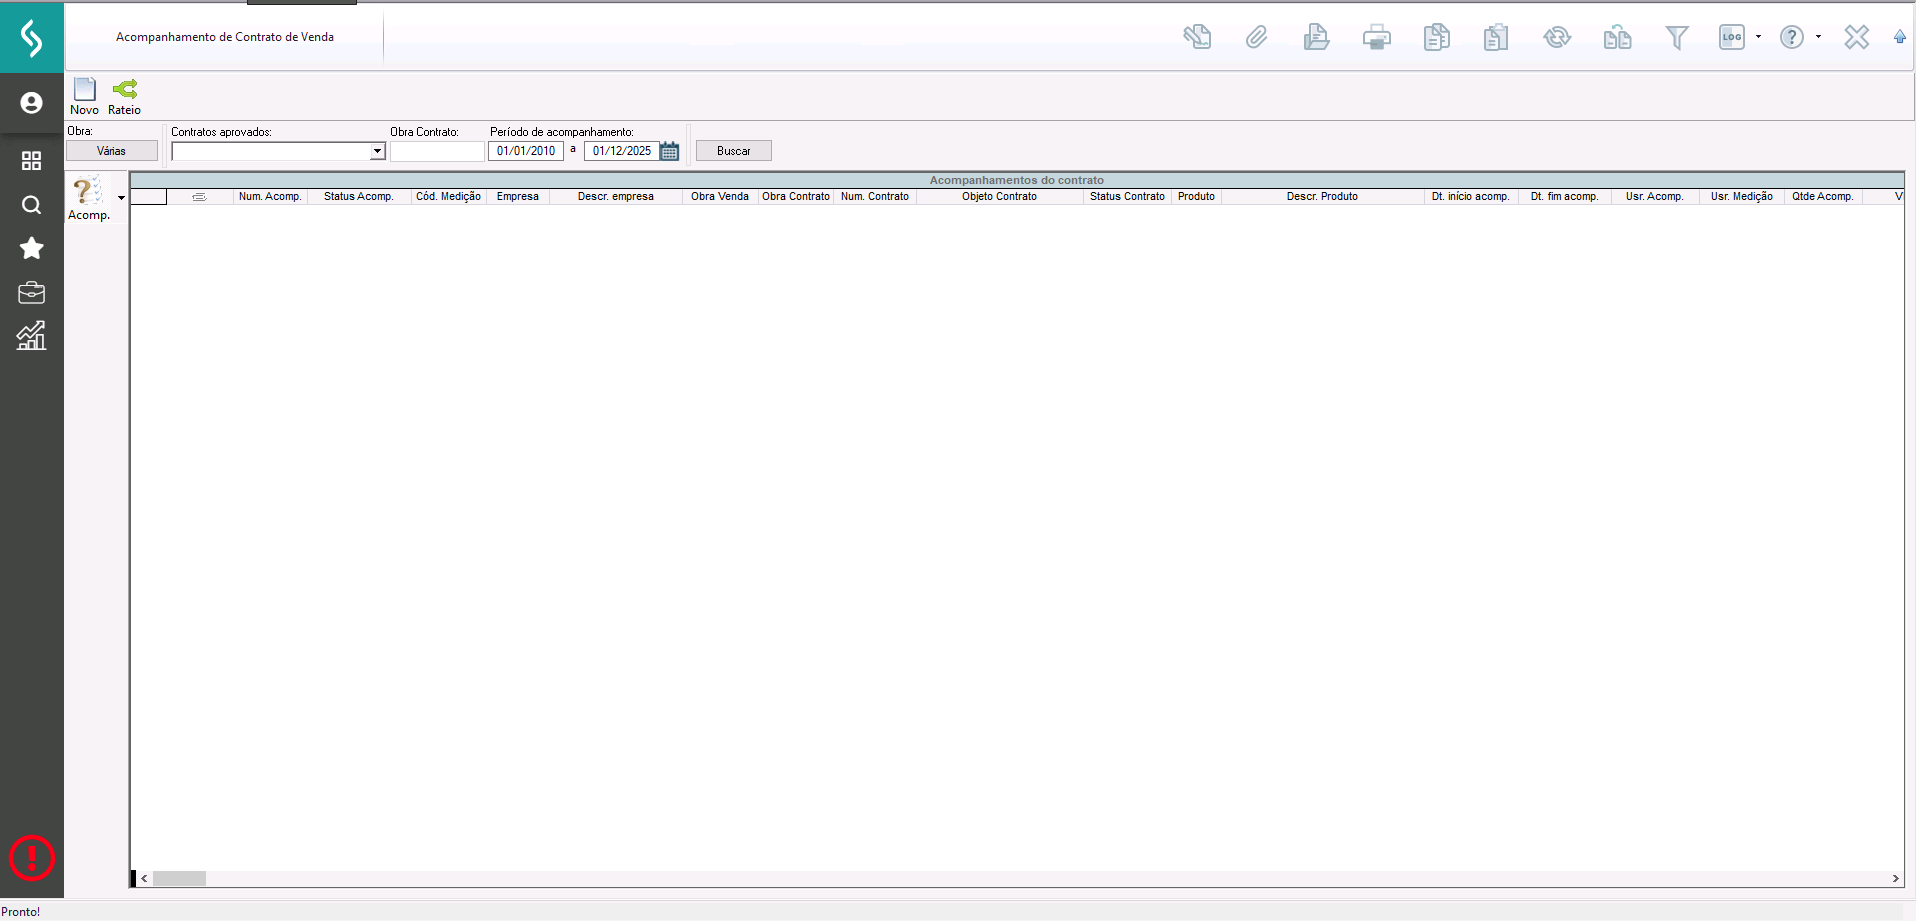Click the Num. Contrato column header
The height and width of the screenshot is (921, 1916).
(x=875, y=197)
